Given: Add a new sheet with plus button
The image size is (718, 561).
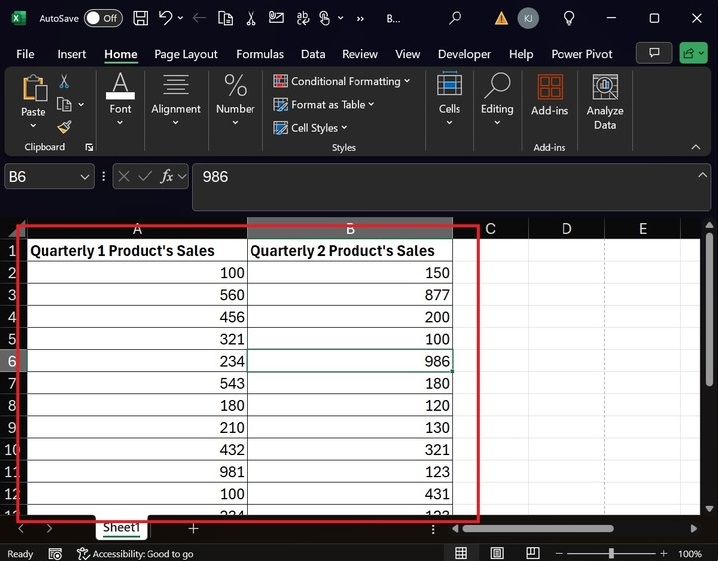Looking at the screenshot, I should click(x=193, y=528).
